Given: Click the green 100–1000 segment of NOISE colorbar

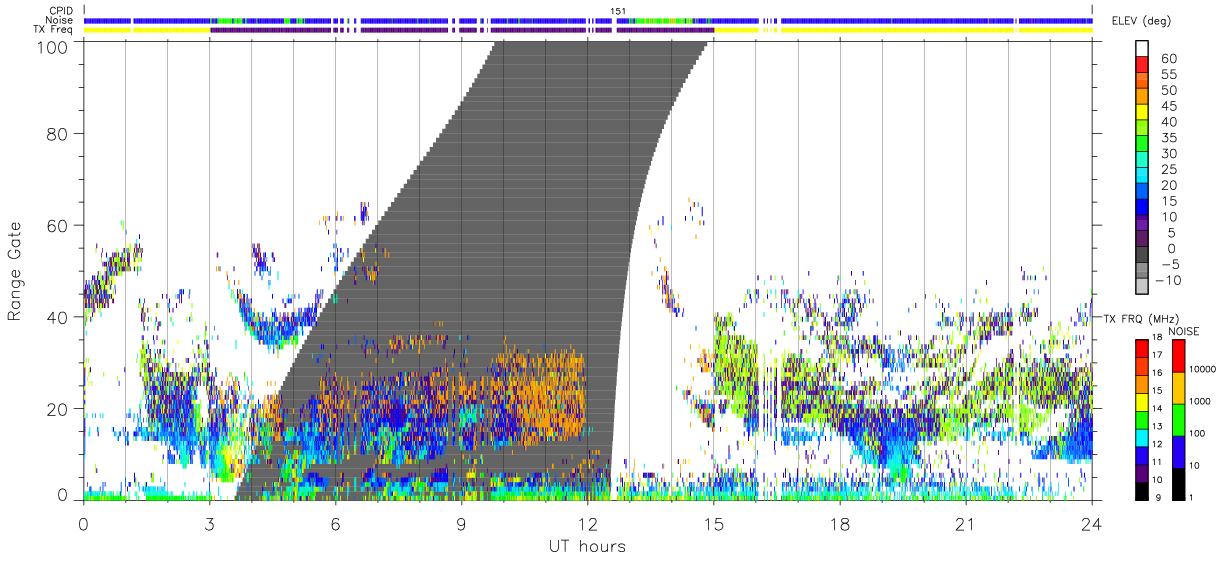Looking at the screenshot, I should coord(1177,420).
